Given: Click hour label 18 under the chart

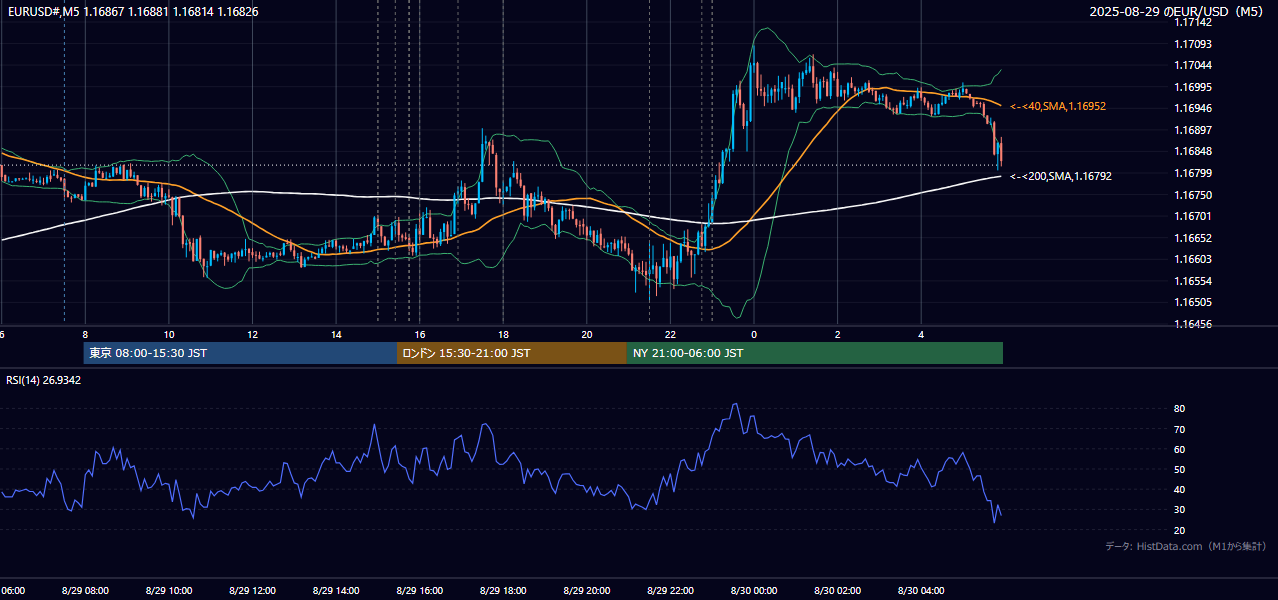Looking at the screenshot, I should tap(503, 334).
